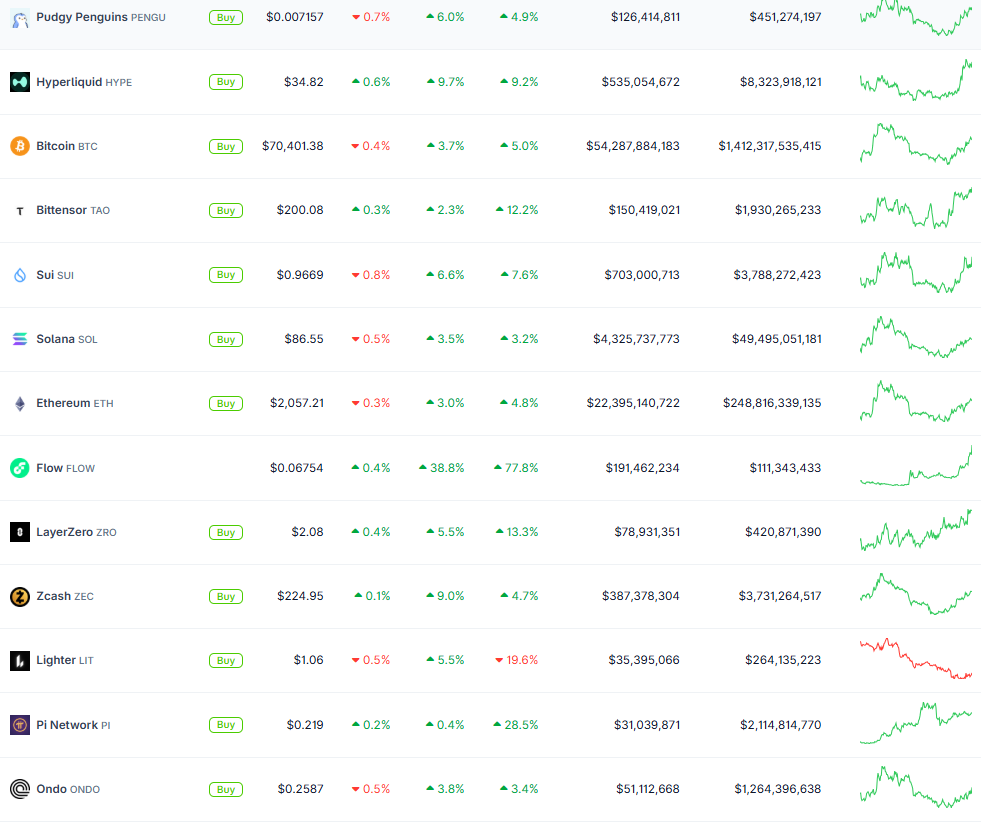The image size is (1002, 825).
Task: Click the Pudgy Penguins logo icon
Action: pos(20,17)
